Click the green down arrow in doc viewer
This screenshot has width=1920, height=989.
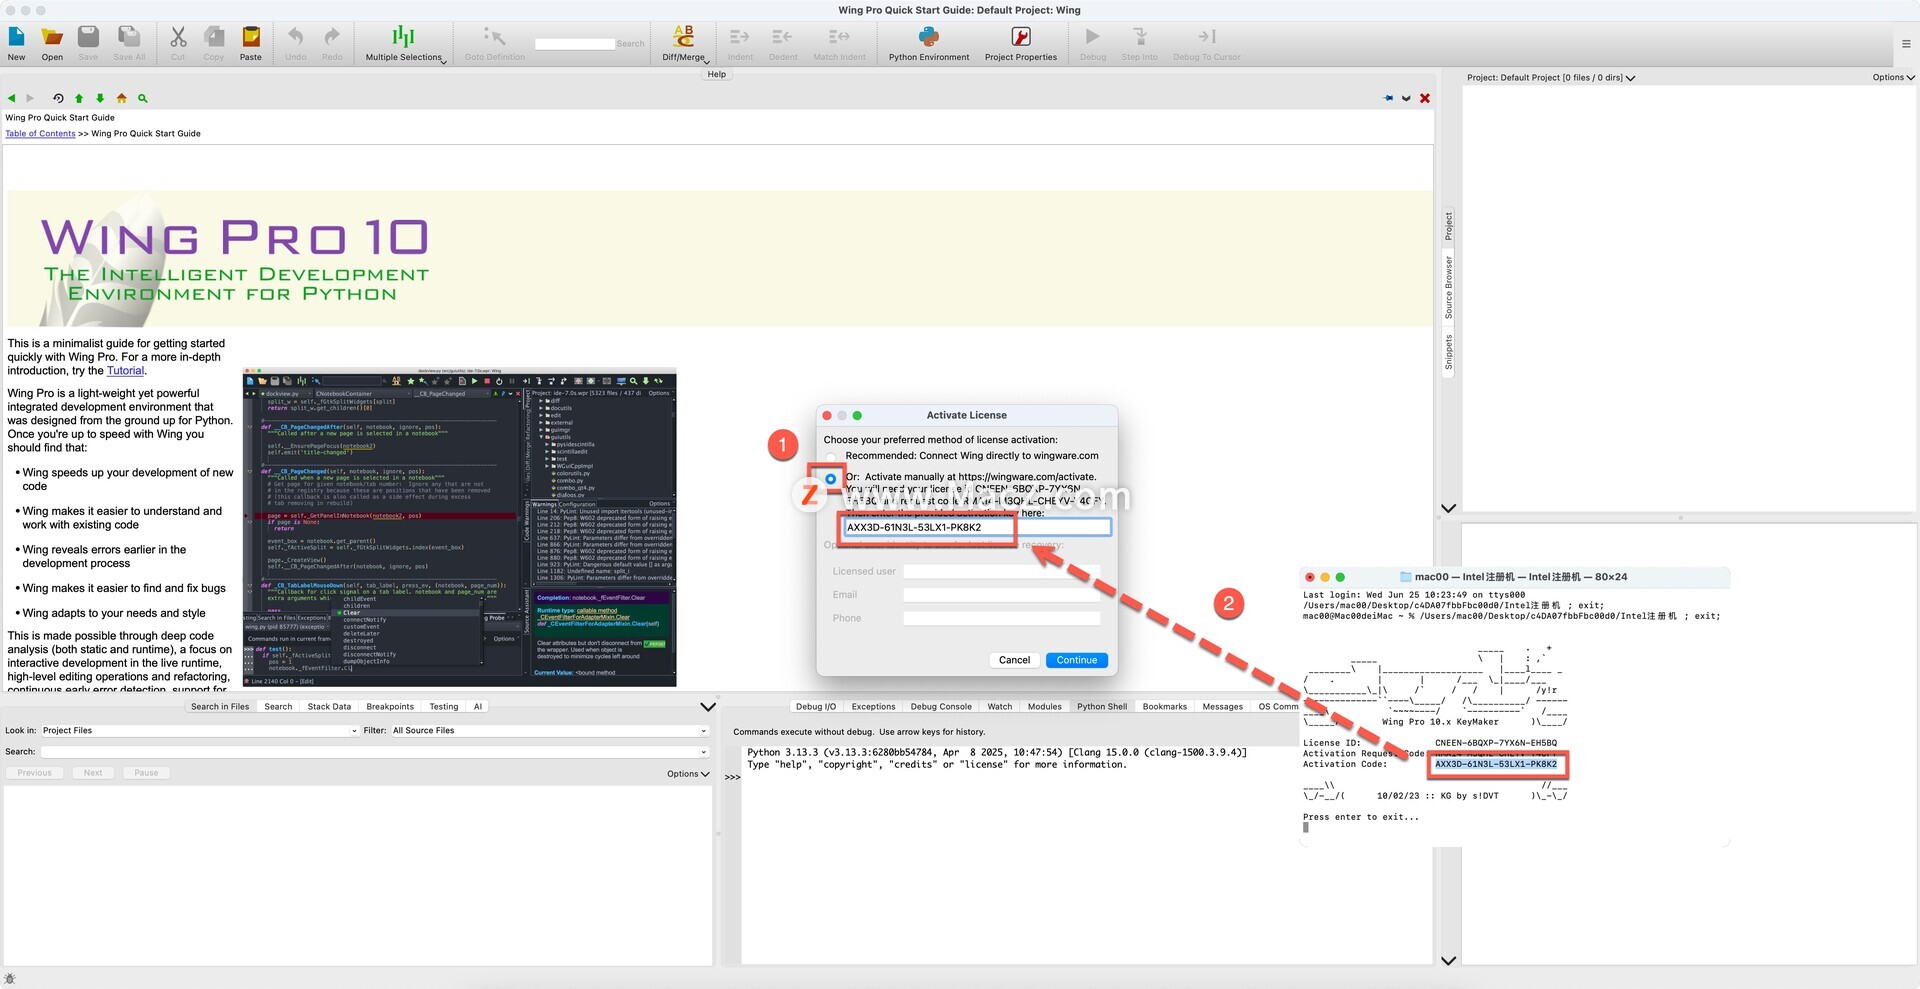tap(100, 98)
